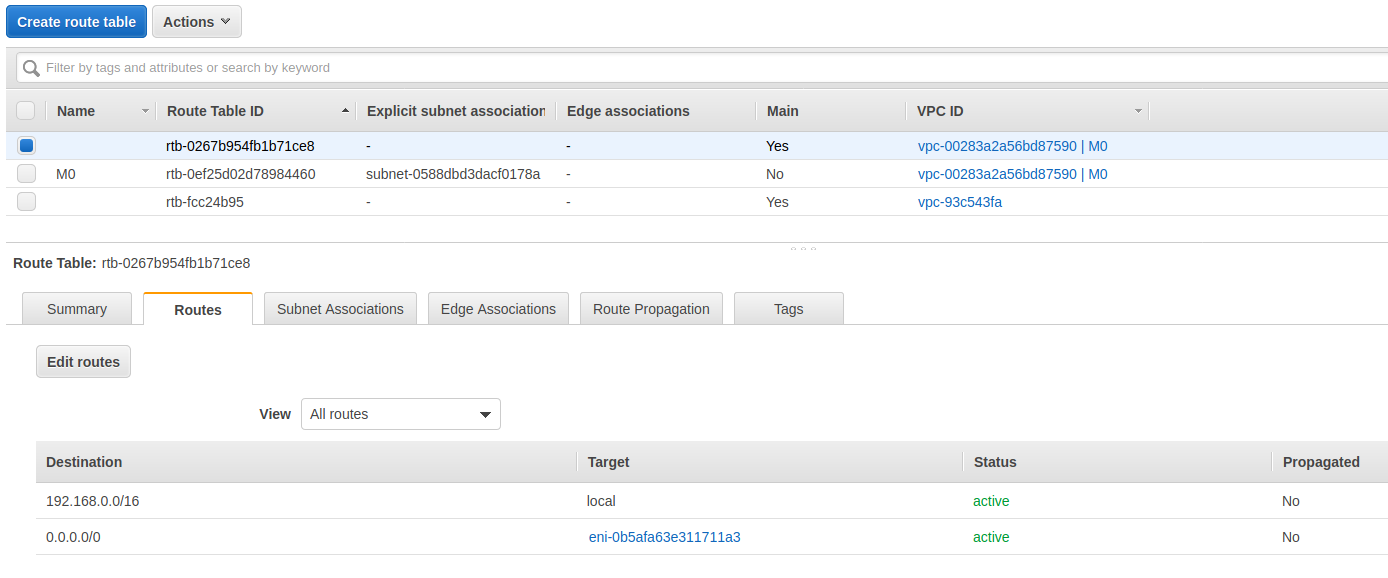Expand the View All routes dropdown
This screenshot has width=1388, height=578.
pyautogui.click(x=400, y=414)
